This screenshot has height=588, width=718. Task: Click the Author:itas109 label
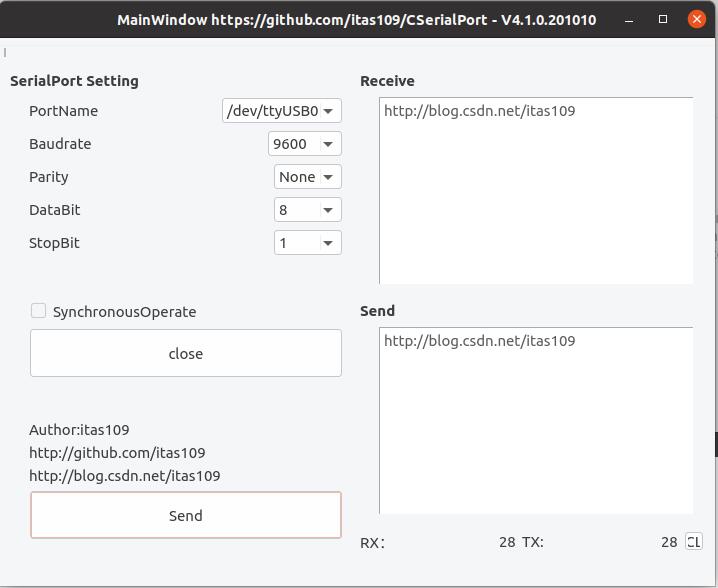(79, 430)
